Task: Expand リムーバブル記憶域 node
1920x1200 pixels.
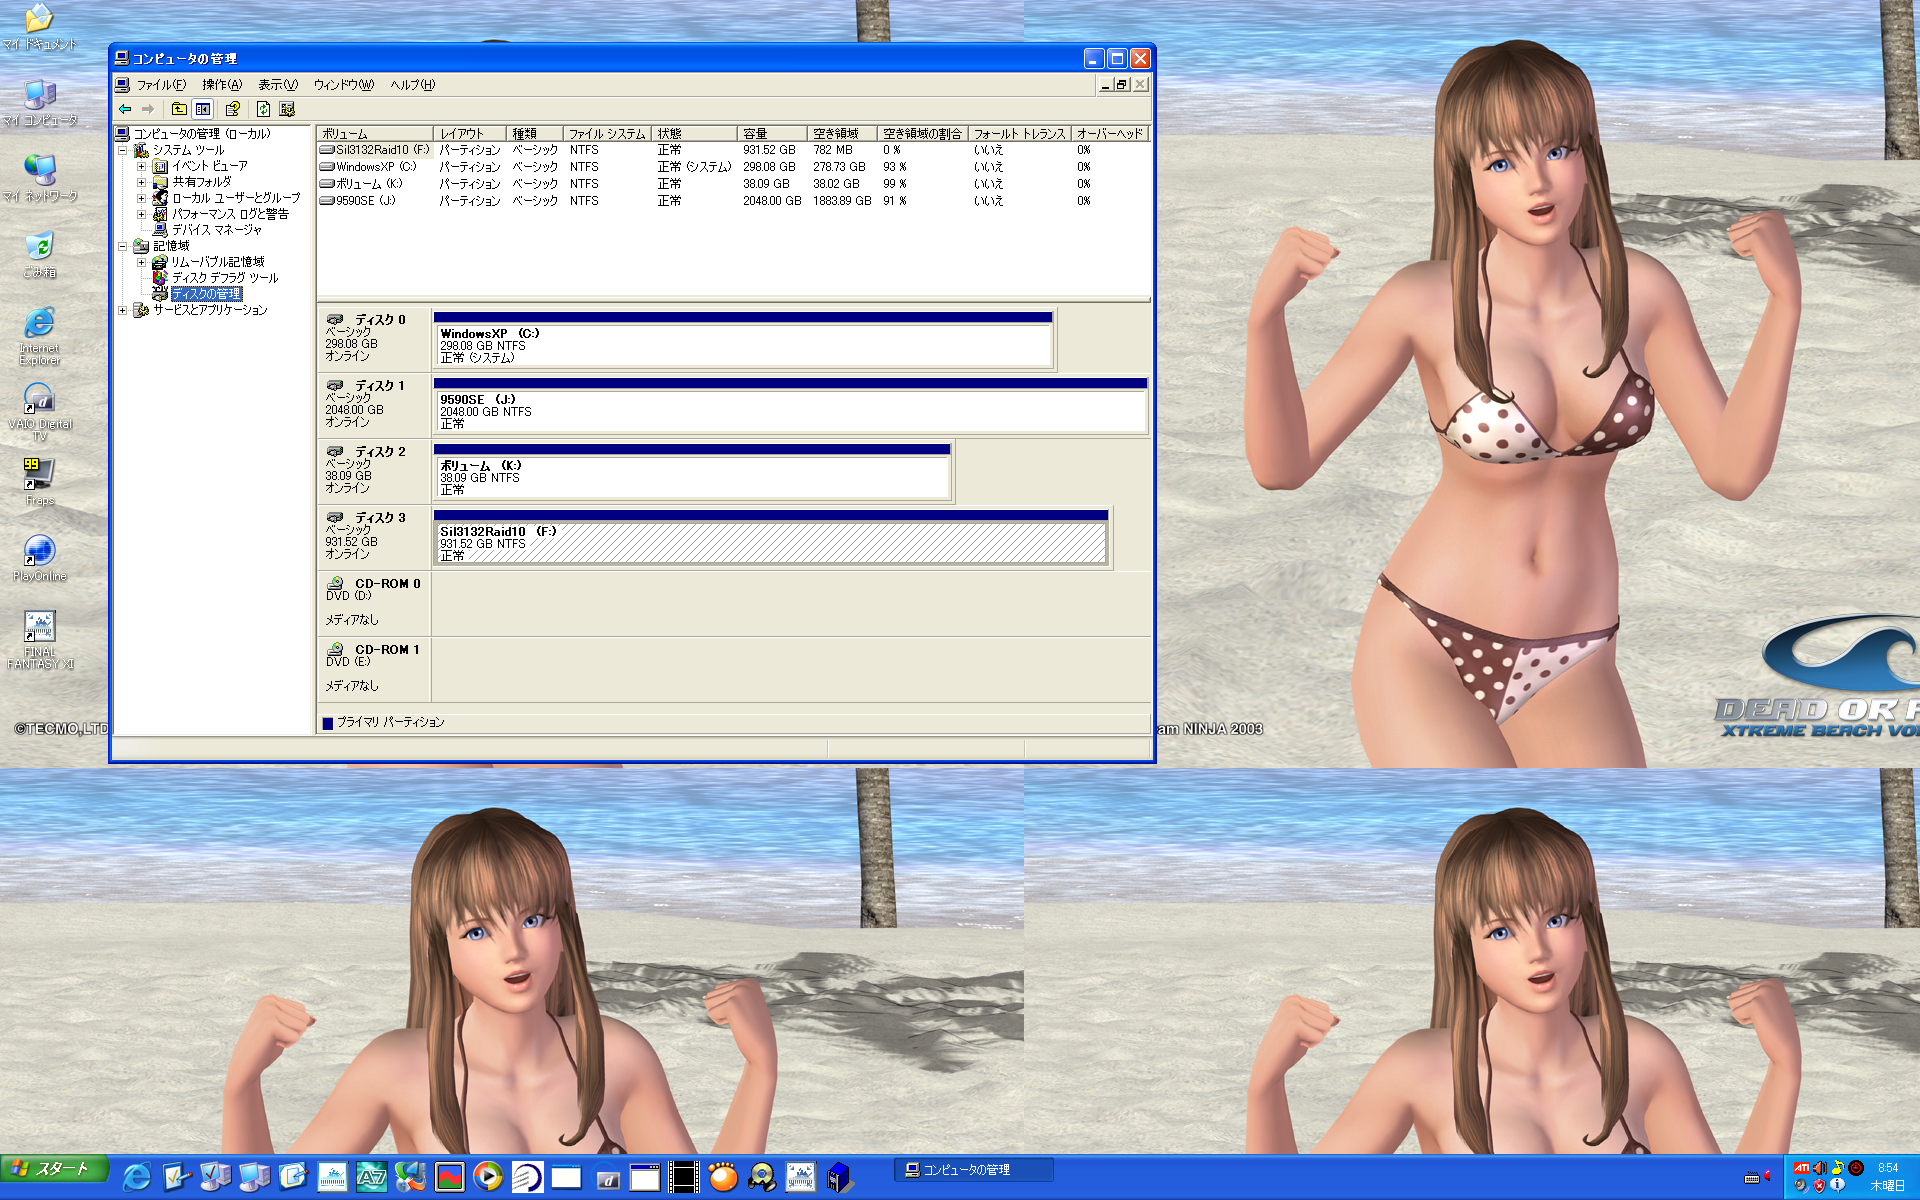Action: tap(141, 262)
